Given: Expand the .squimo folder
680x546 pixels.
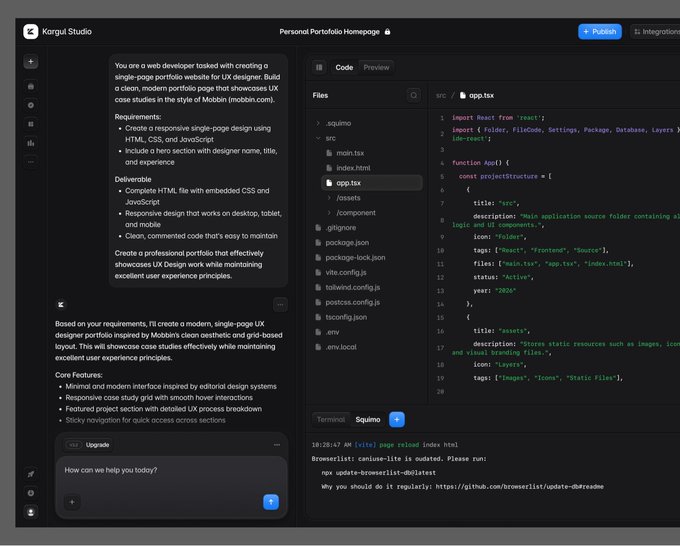Looking at the screenshot, I should point(333,123).
